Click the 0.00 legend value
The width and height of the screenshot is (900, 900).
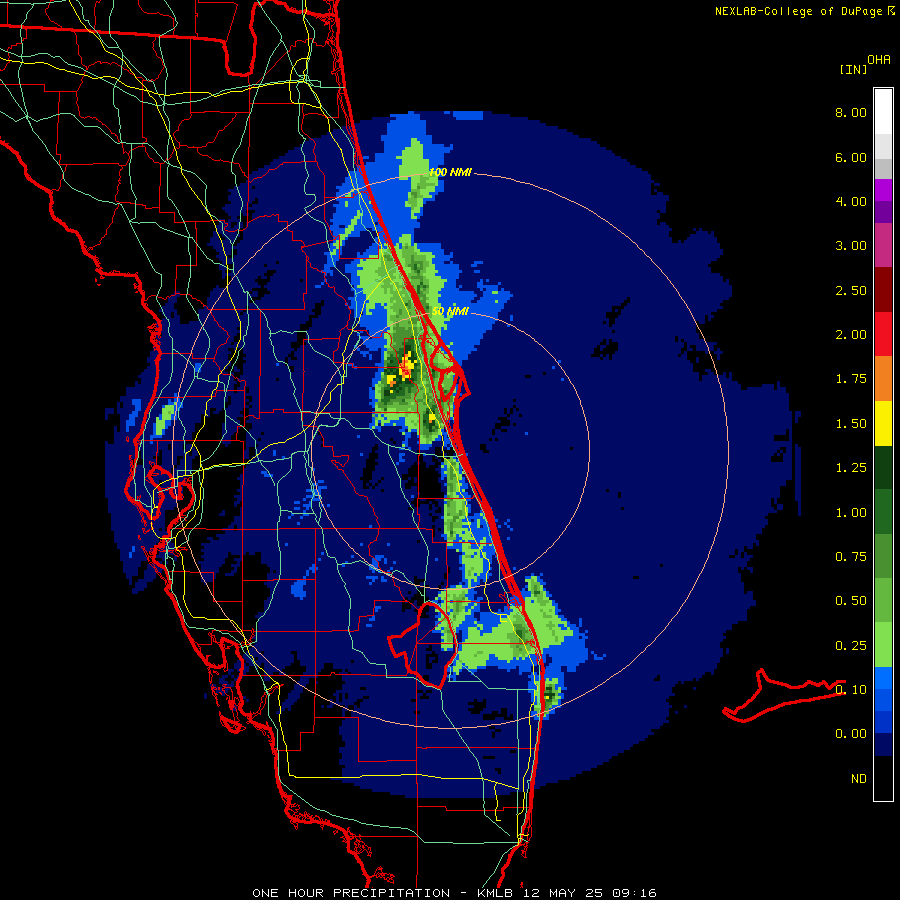[x=851, y=734]
